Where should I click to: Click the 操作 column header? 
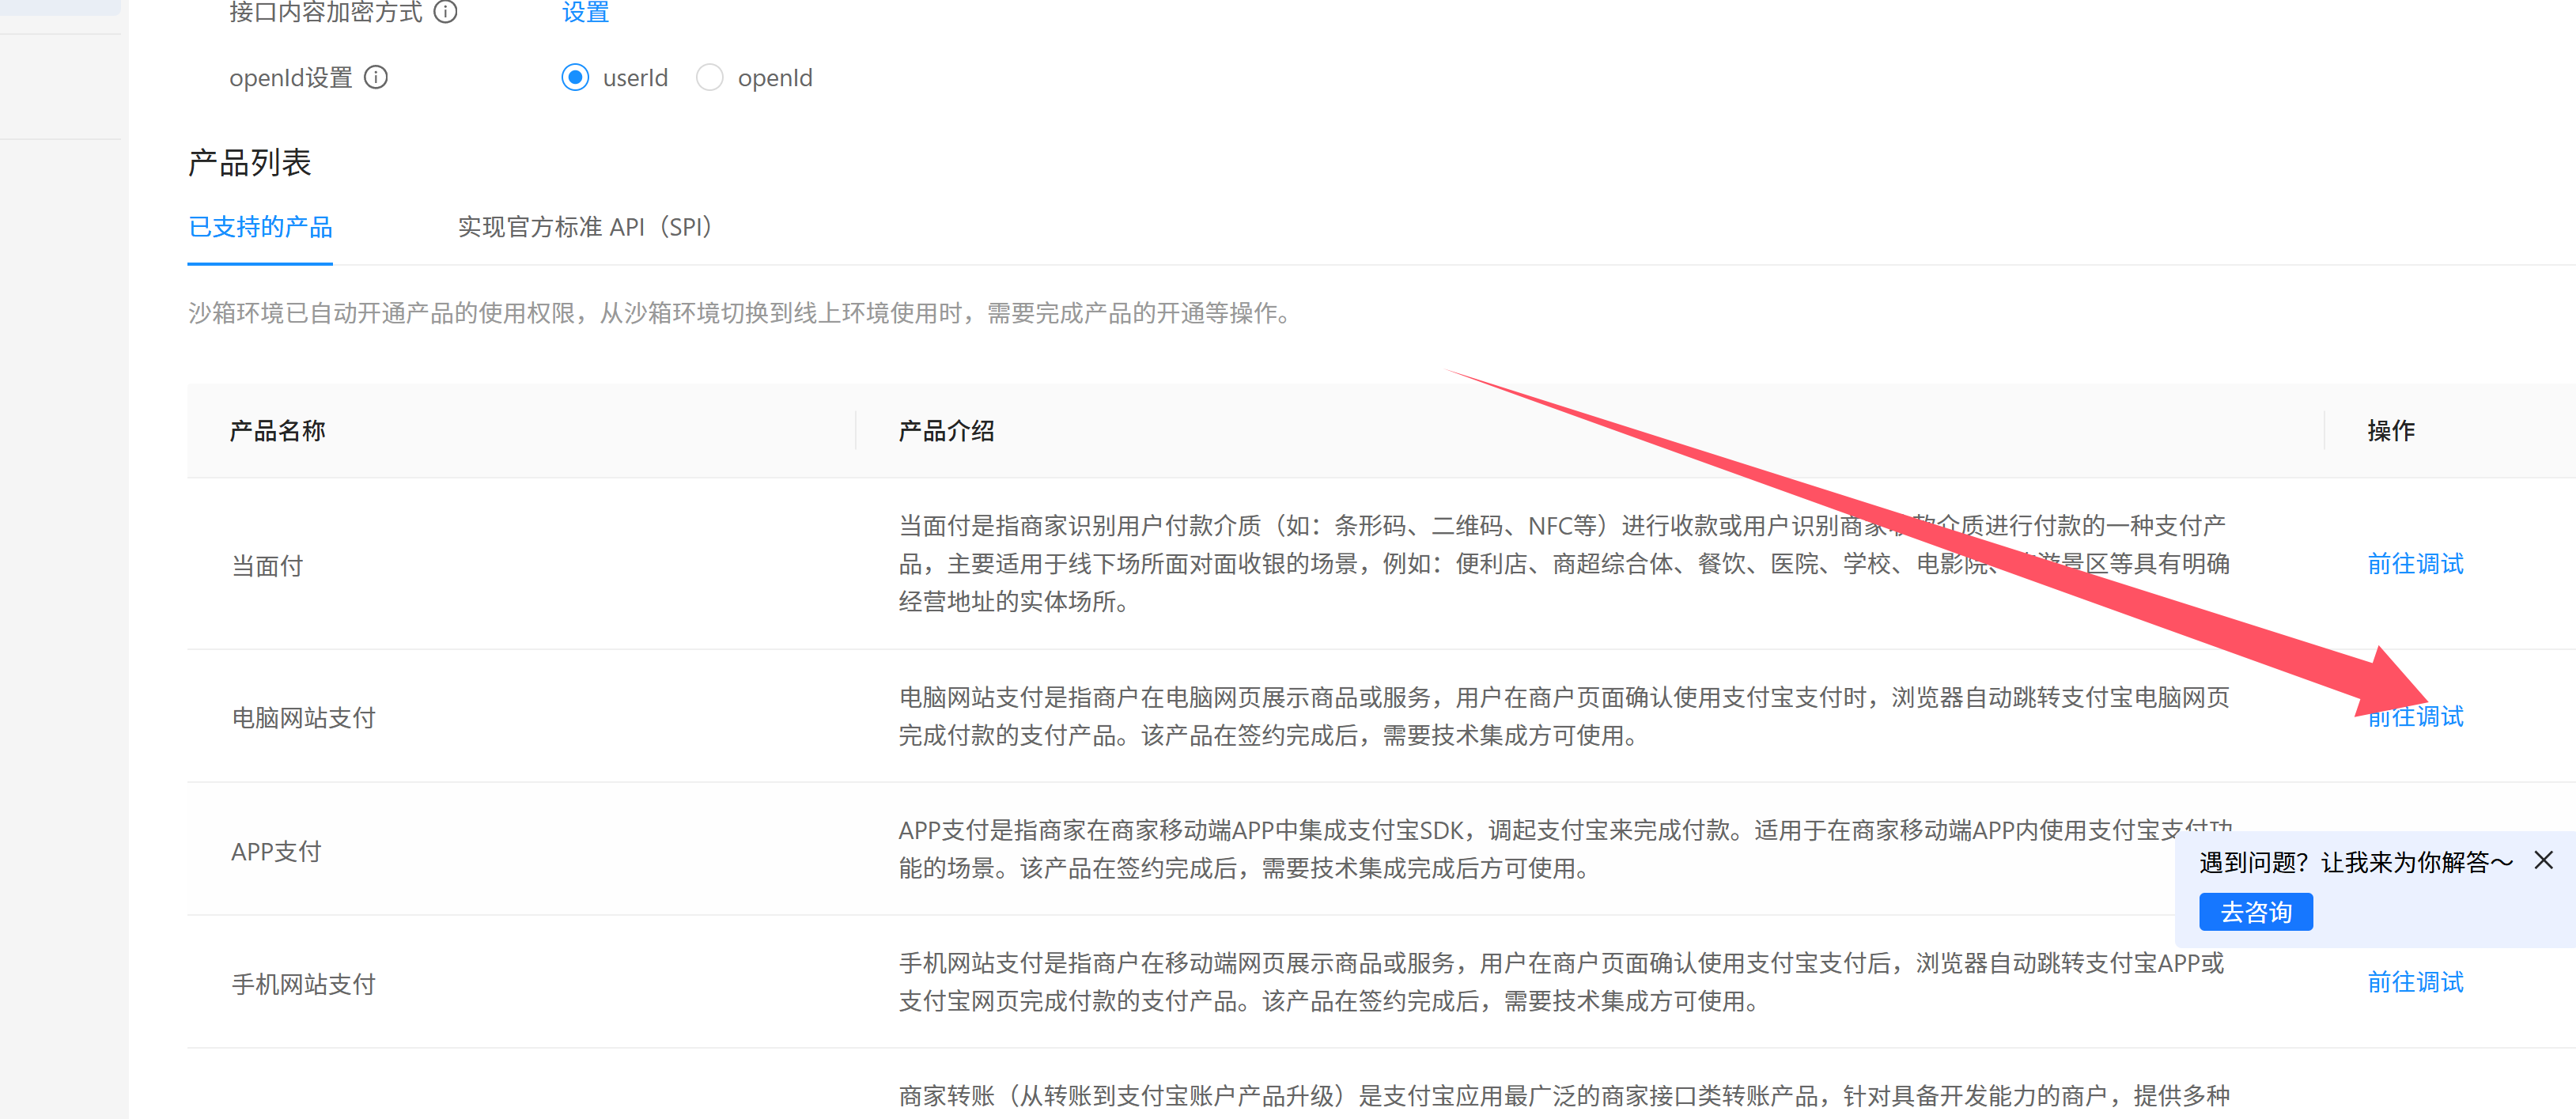tap(2391, 431)
